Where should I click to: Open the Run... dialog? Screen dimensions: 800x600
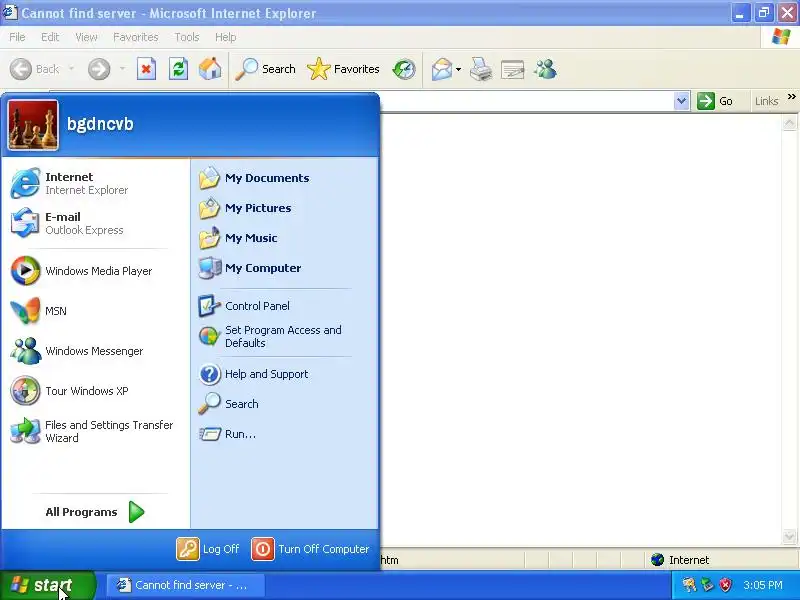285,434
